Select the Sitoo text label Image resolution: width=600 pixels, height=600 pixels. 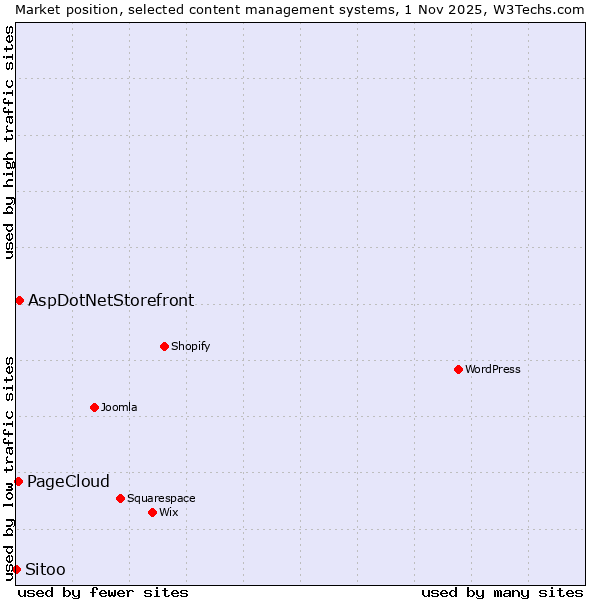click(45, 569)
